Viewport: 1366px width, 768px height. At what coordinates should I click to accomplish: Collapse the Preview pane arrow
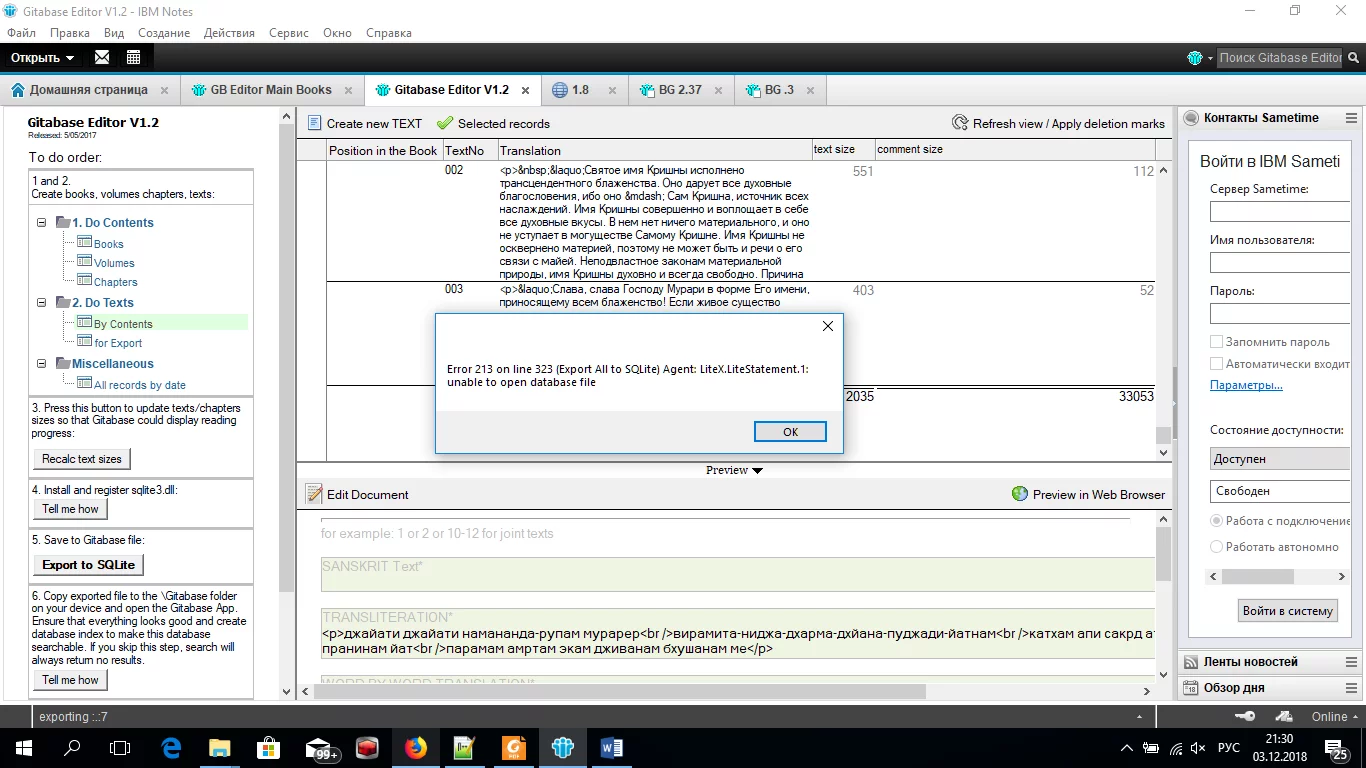[757, 470]
